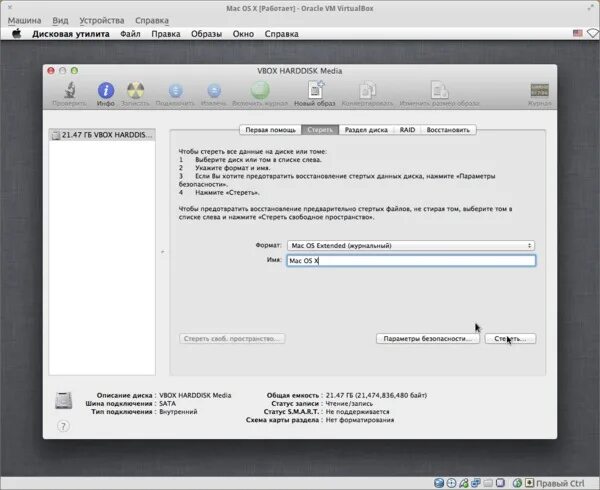Open the Журнал log icon
Viewport: 600px width, 490px height.
click(540, 93)
